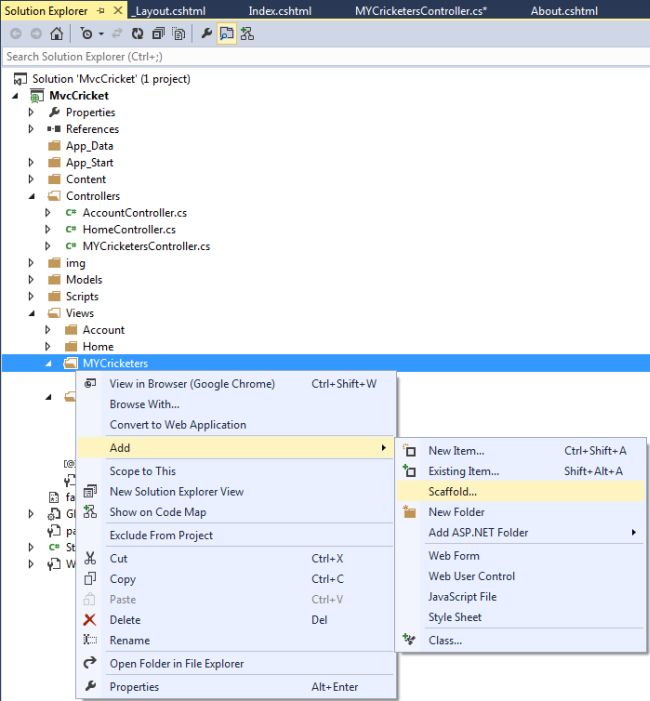Expand the Properties node
The height and width of the screenshot is (701, 650).
(x=31, y=112)
